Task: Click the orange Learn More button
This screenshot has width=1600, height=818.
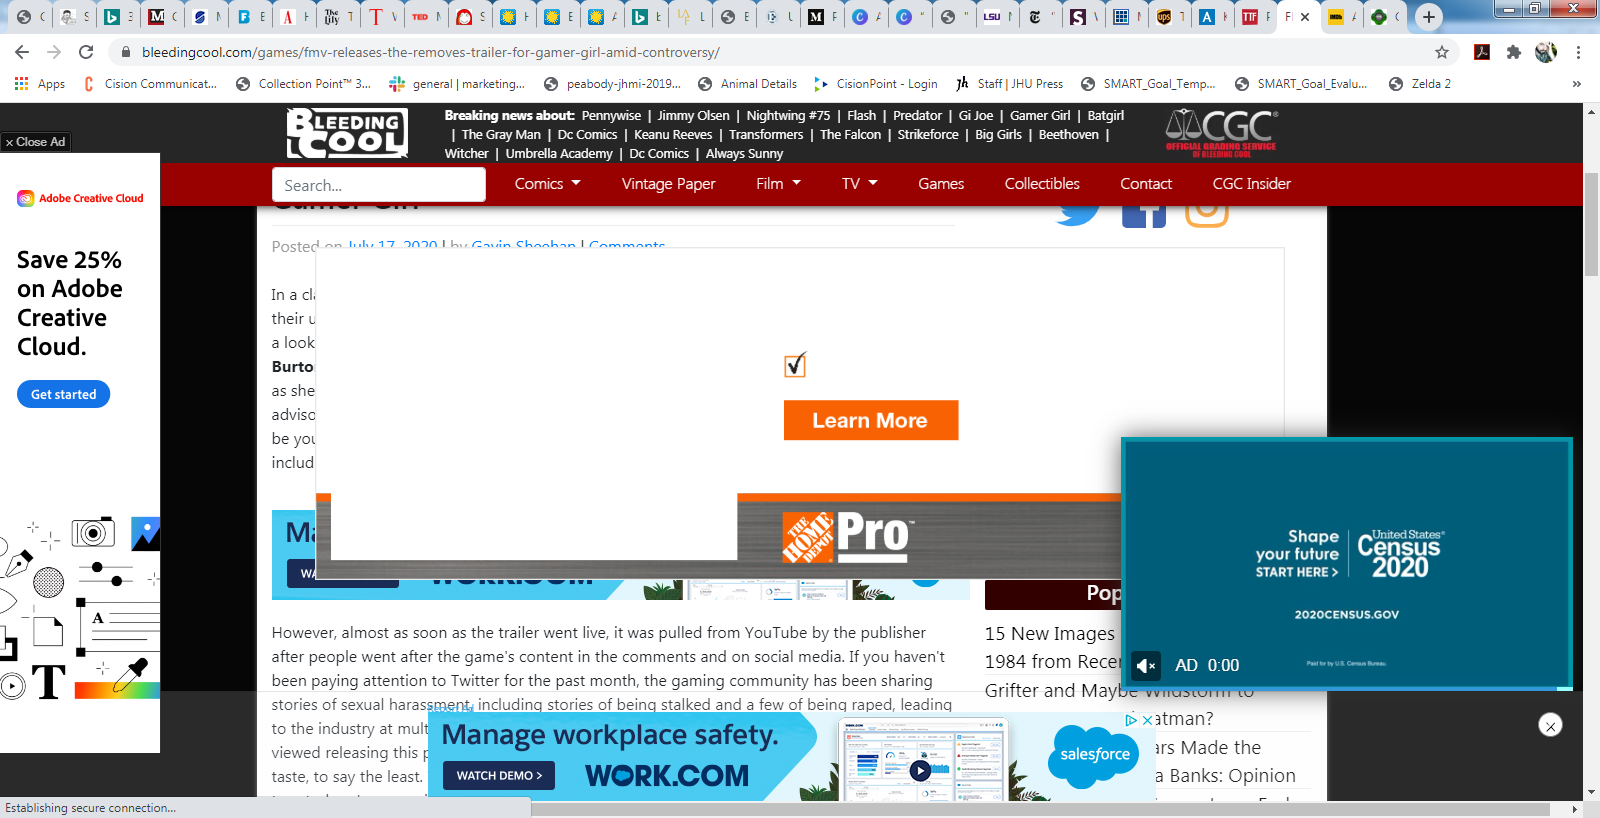Action: tap(870, 421)
